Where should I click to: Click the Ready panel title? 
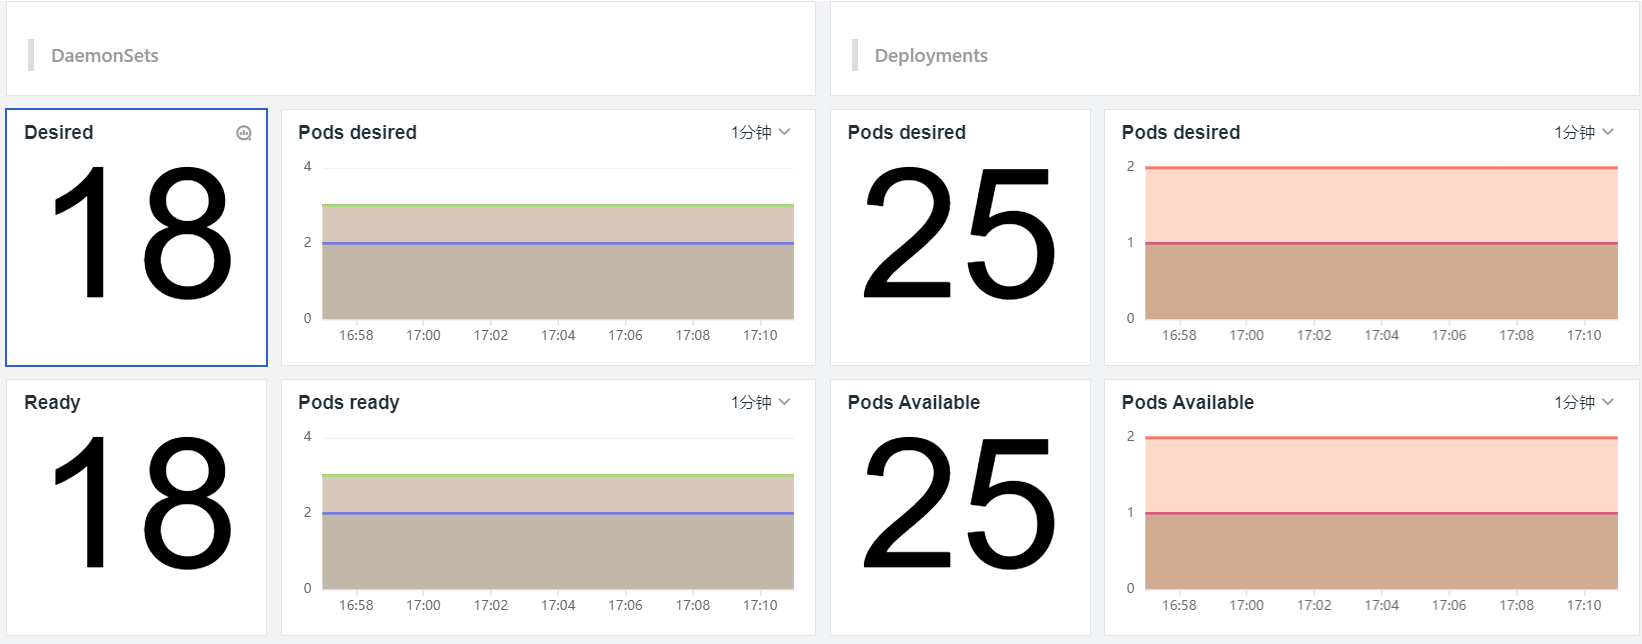(52, 402)
